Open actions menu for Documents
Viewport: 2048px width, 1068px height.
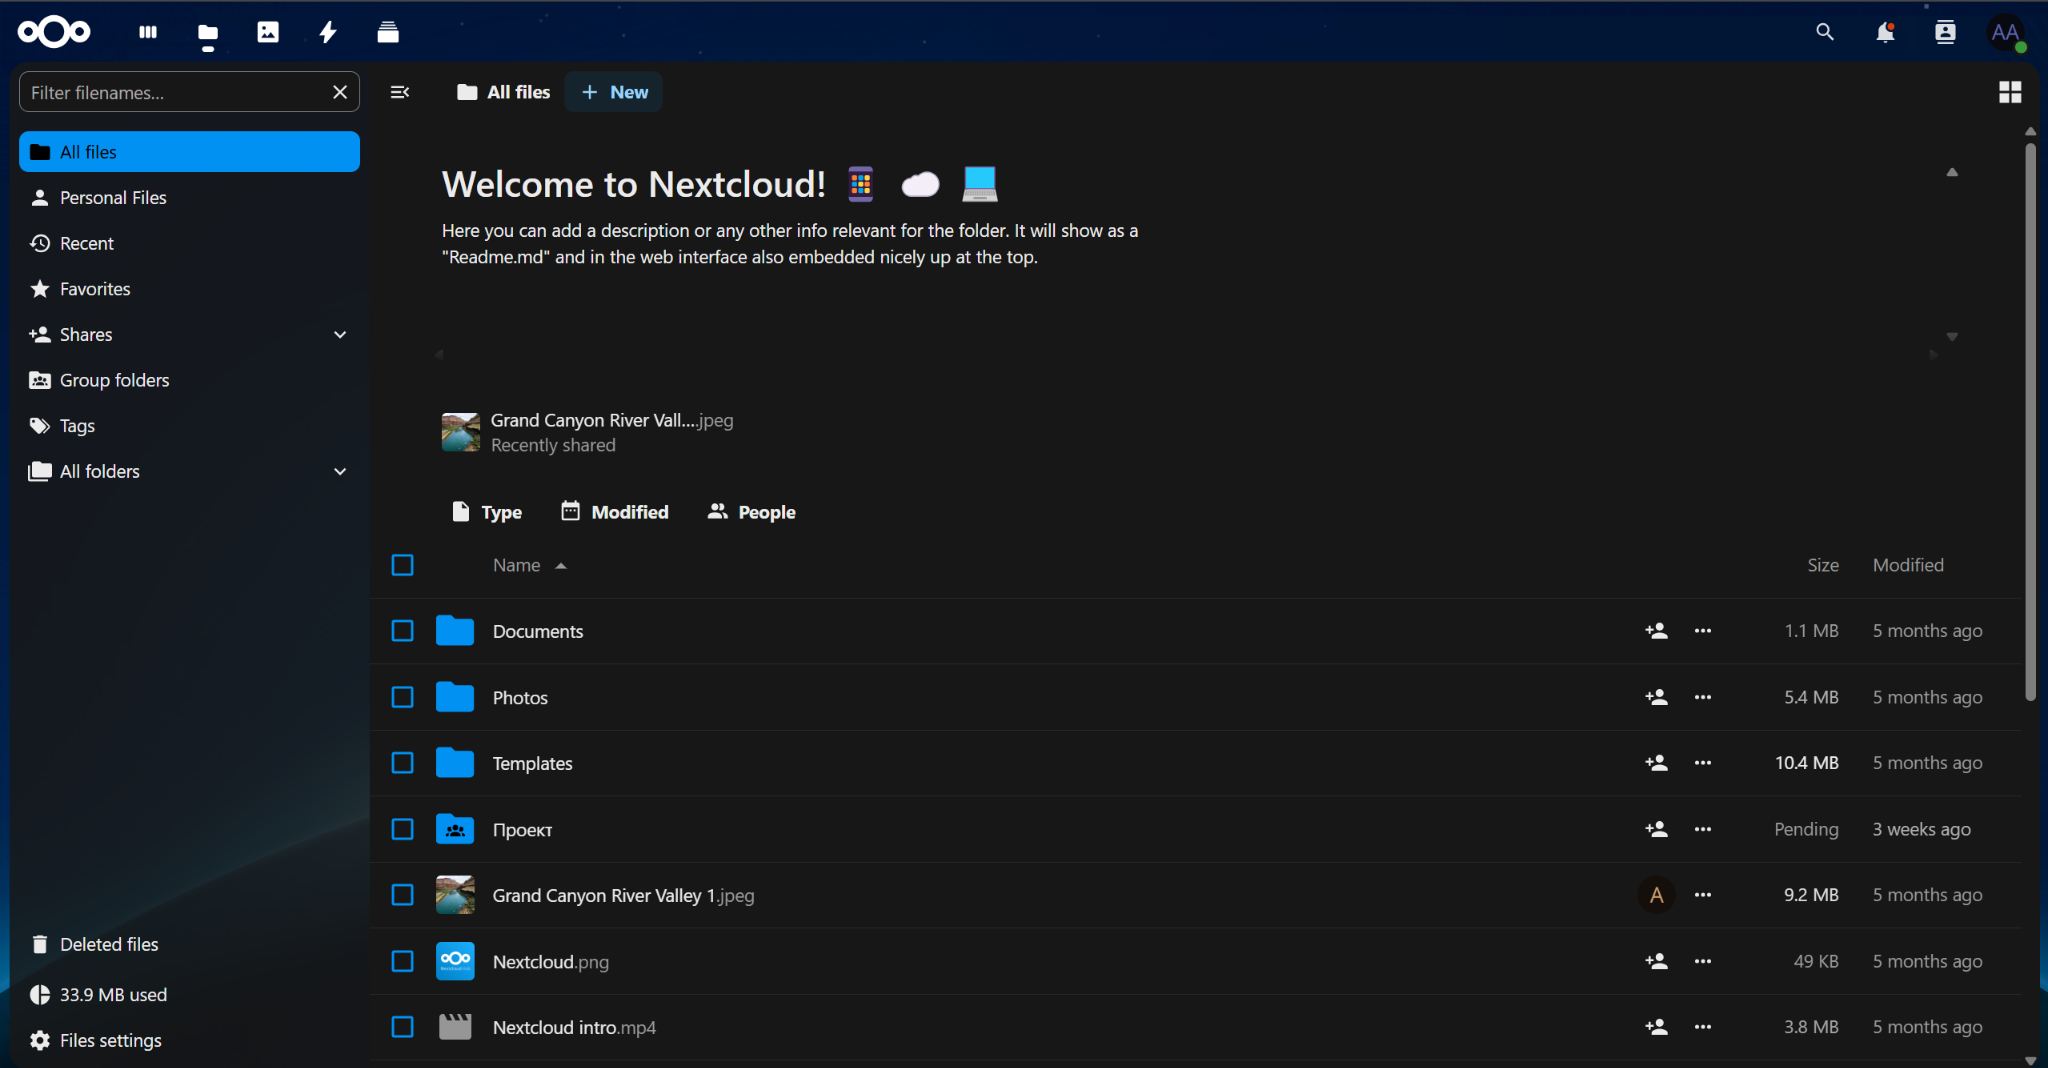click(x=1703, y=631)
